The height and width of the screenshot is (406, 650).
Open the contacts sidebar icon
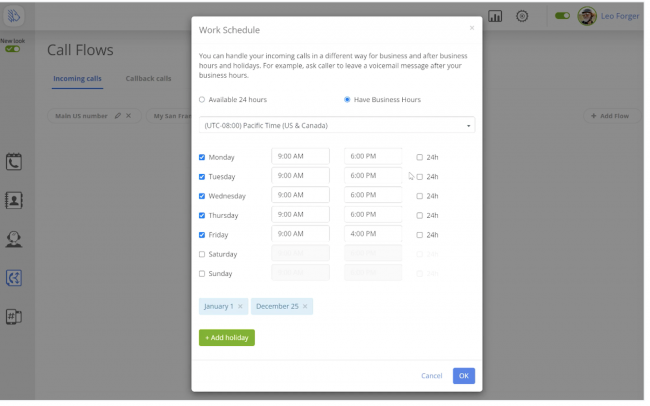pos(14,200)
